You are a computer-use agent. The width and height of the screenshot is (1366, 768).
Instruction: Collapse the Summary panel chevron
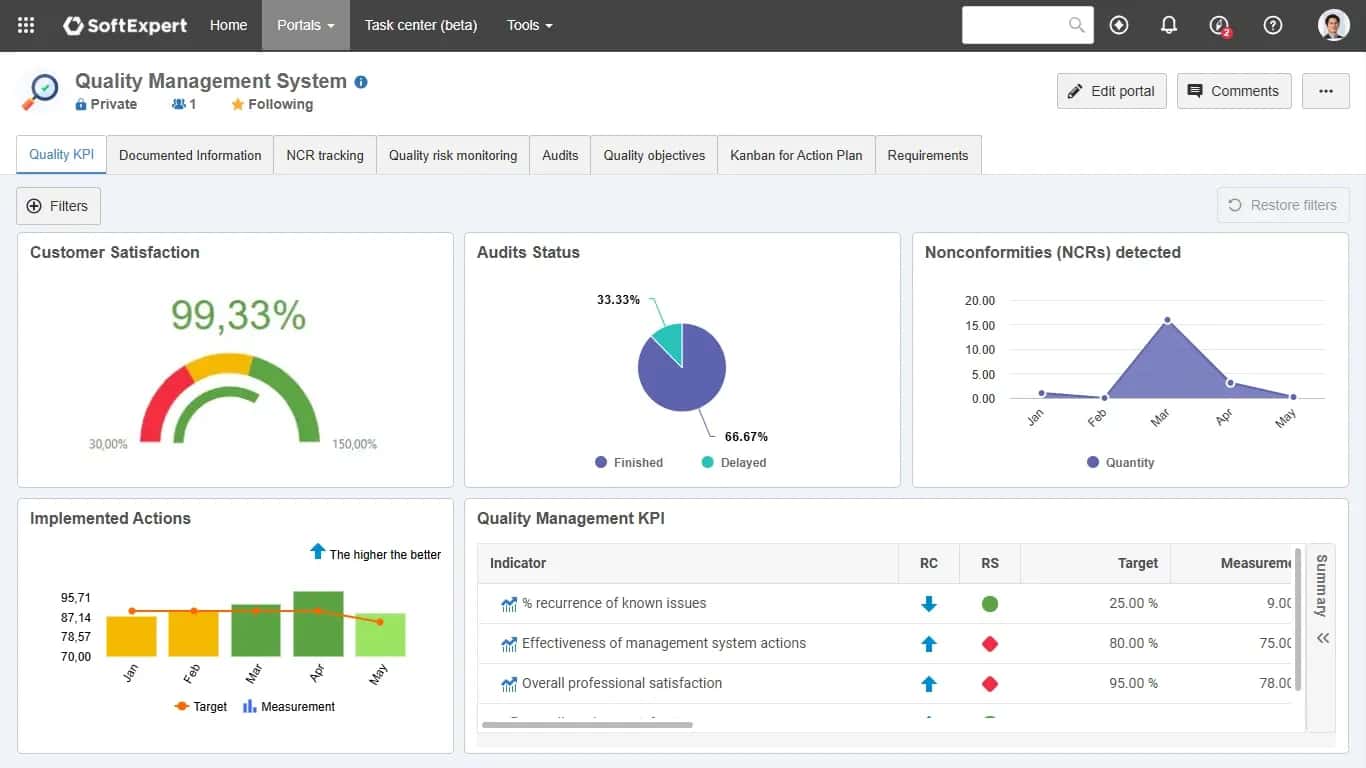click(1323, 638)
